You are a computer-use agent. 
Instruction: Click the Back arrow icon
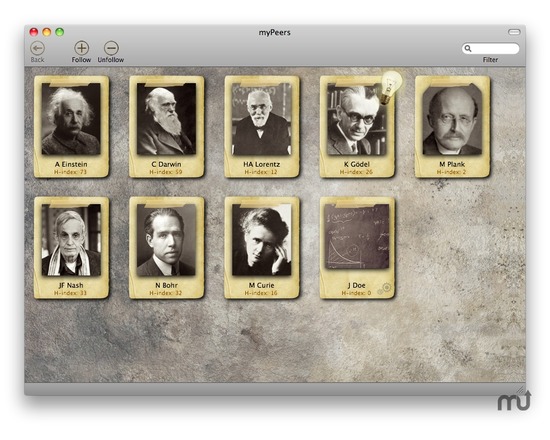37,48
